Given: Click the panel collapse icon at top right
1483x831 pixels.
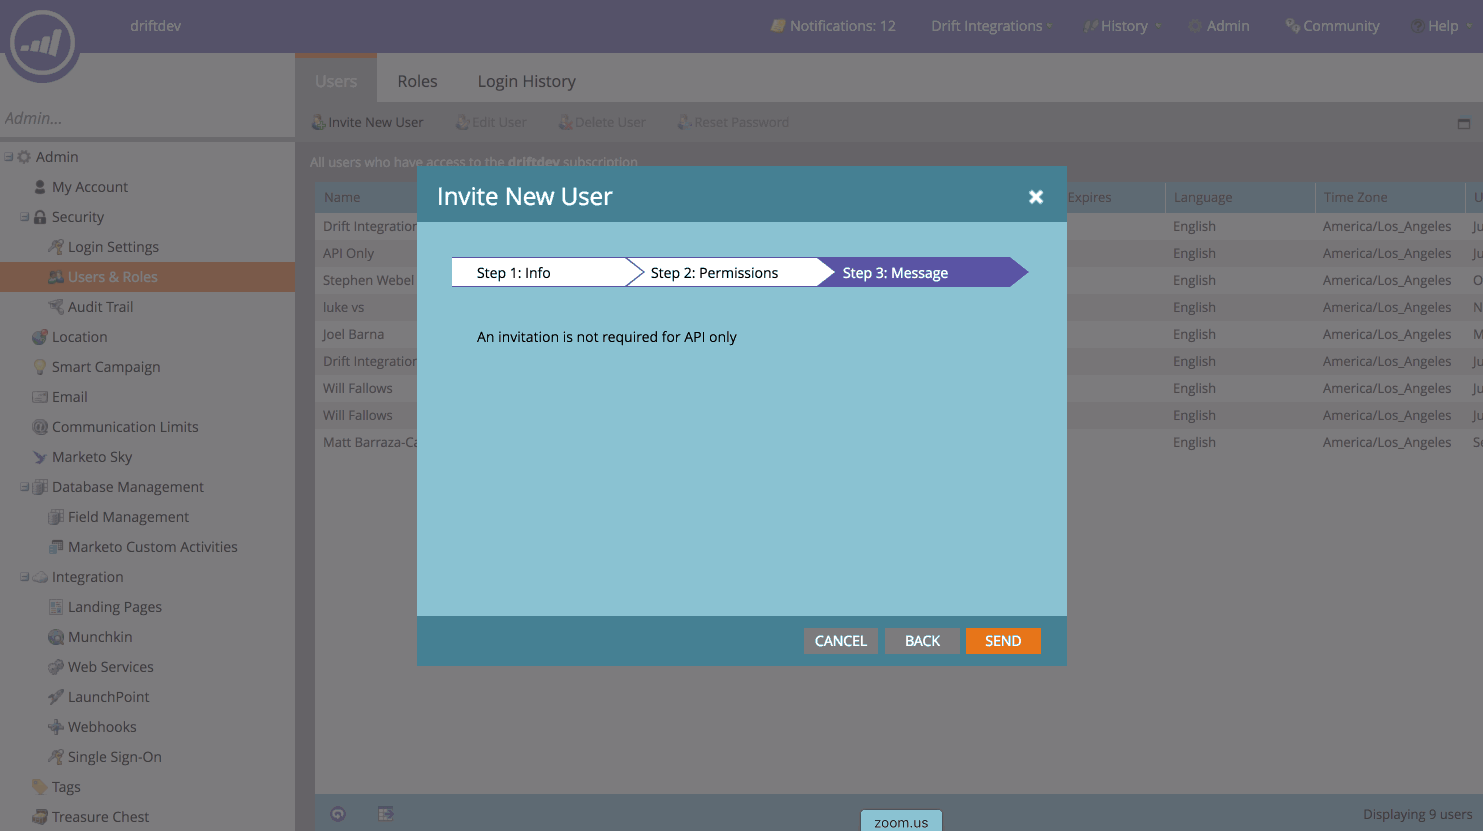Looking at the screenshot, I should 1464,124.
